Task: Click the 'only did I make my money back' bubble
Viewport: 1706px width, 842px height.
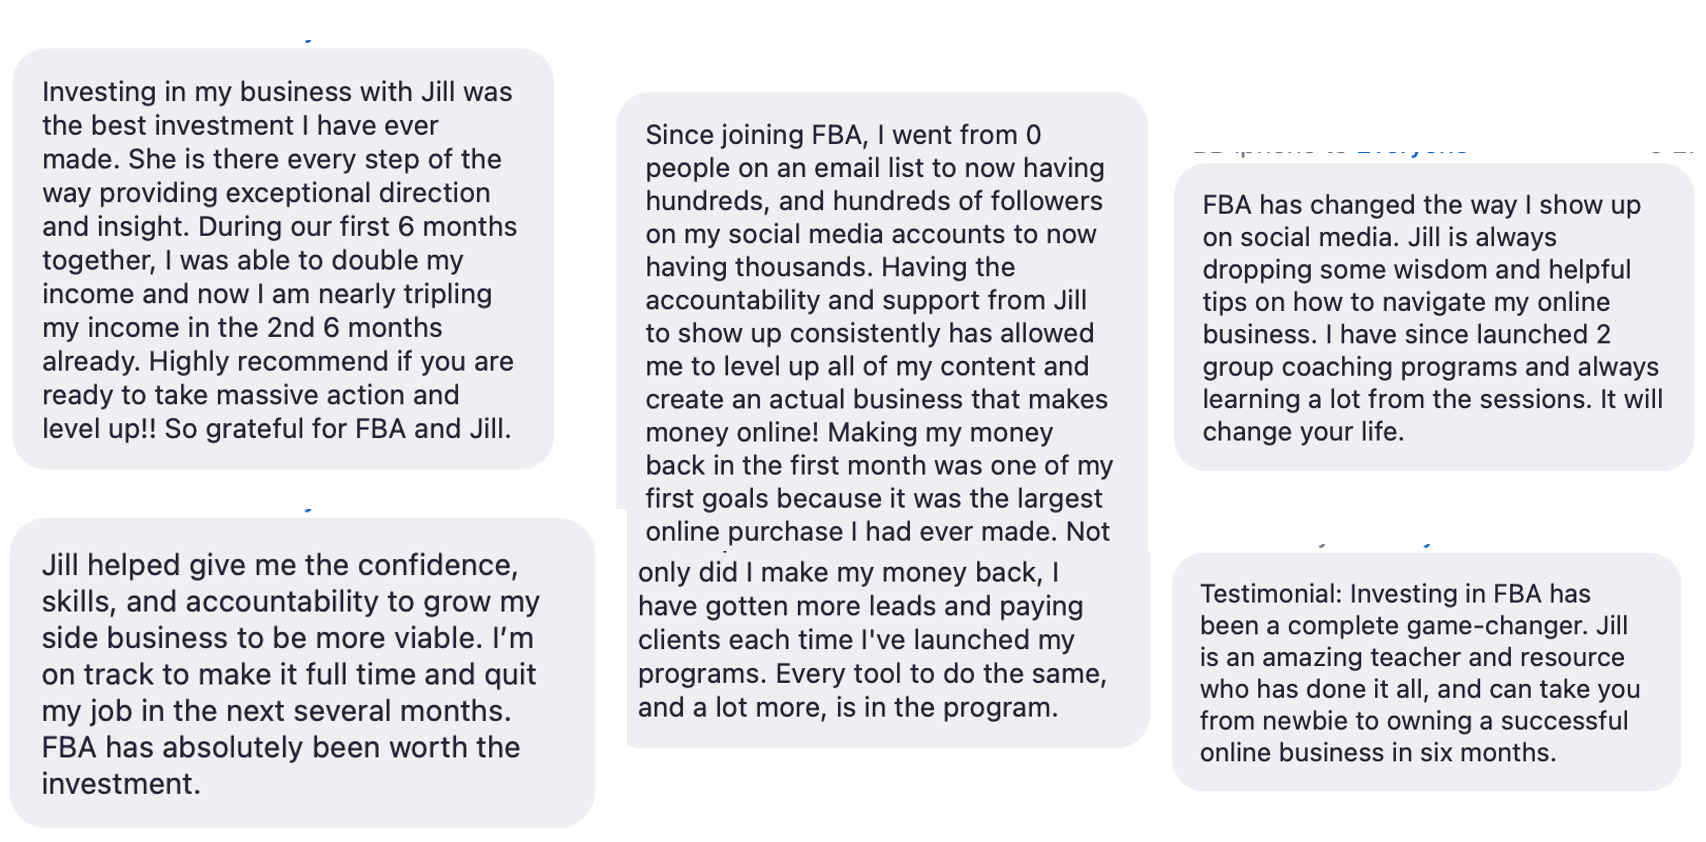Action: pos(888,648)
